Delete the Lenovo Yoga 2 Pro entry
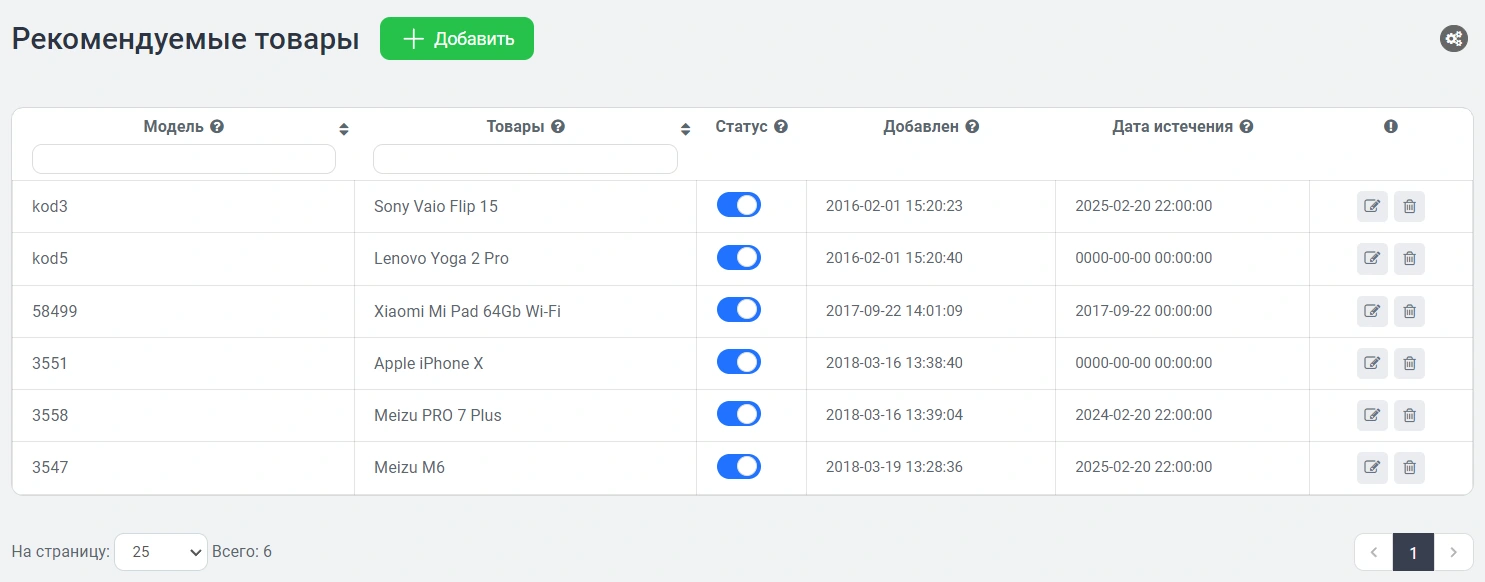Viewport: 1485px width, 582px height. [1409, 259]
